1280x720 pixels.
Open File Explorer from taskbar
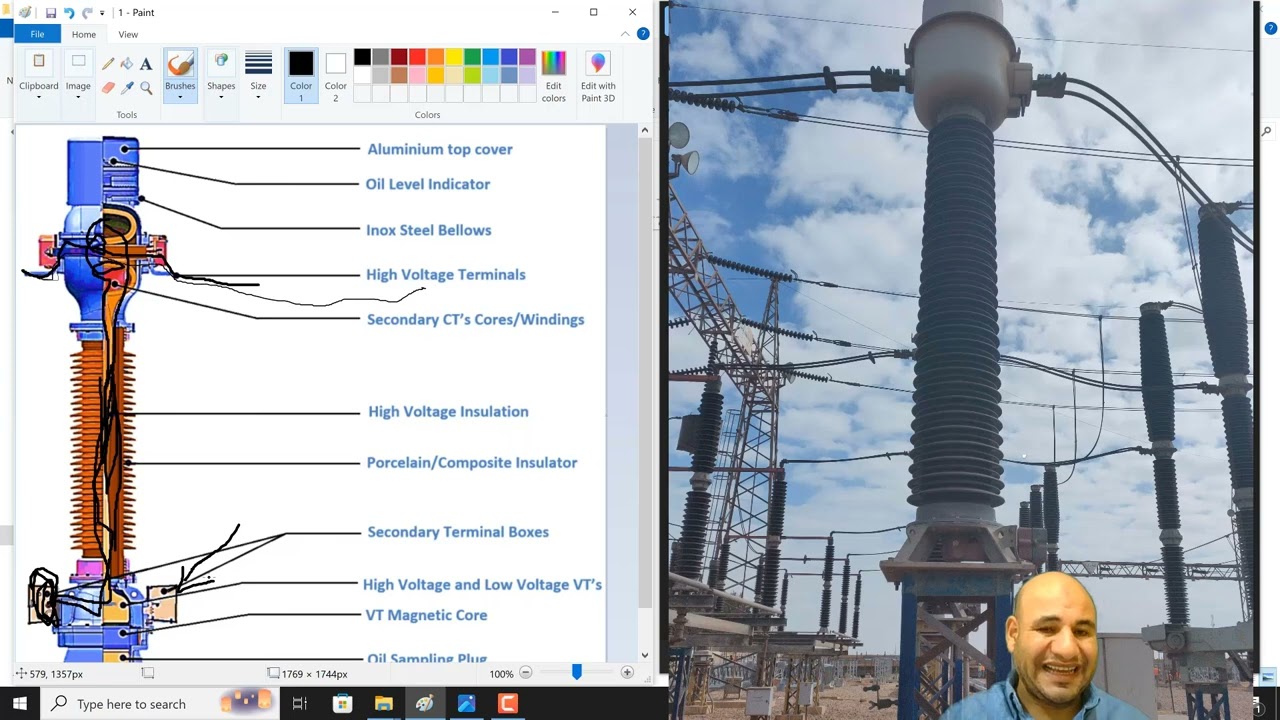[384, 704]
